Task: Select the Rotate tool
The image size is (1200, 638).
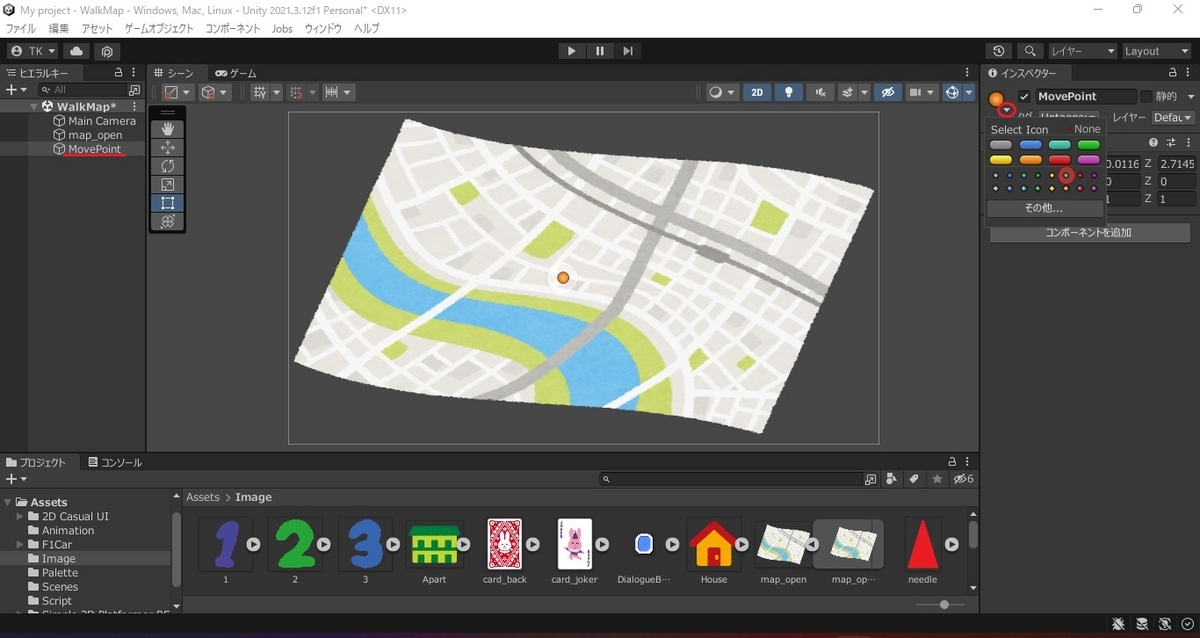Action: 167,166
